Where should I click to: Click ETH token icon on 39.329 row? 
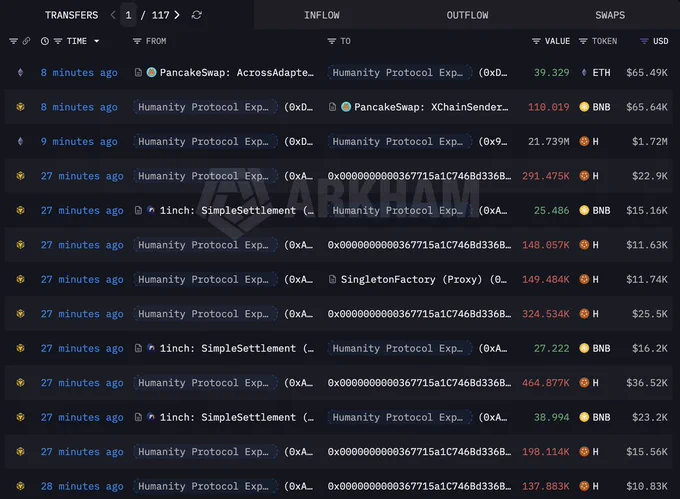(584, 72)
